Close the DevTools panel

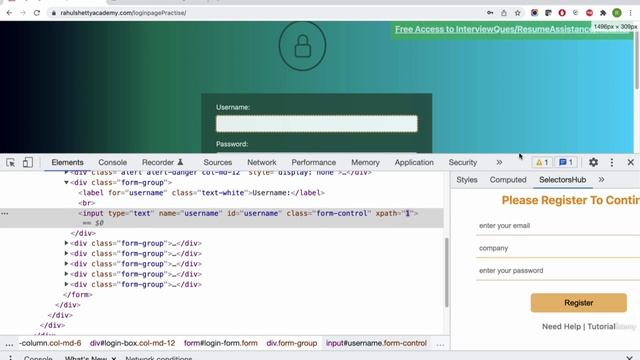(631, 162)
